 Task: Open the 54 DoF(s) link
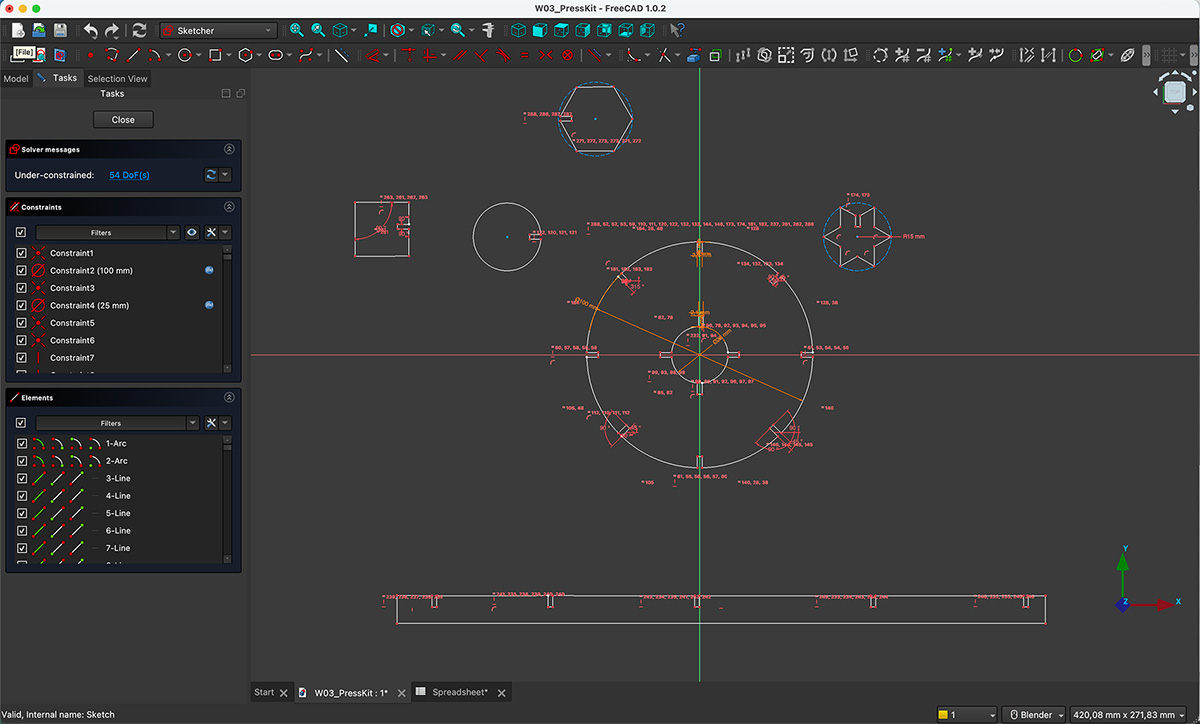click(x=127, y=173)
